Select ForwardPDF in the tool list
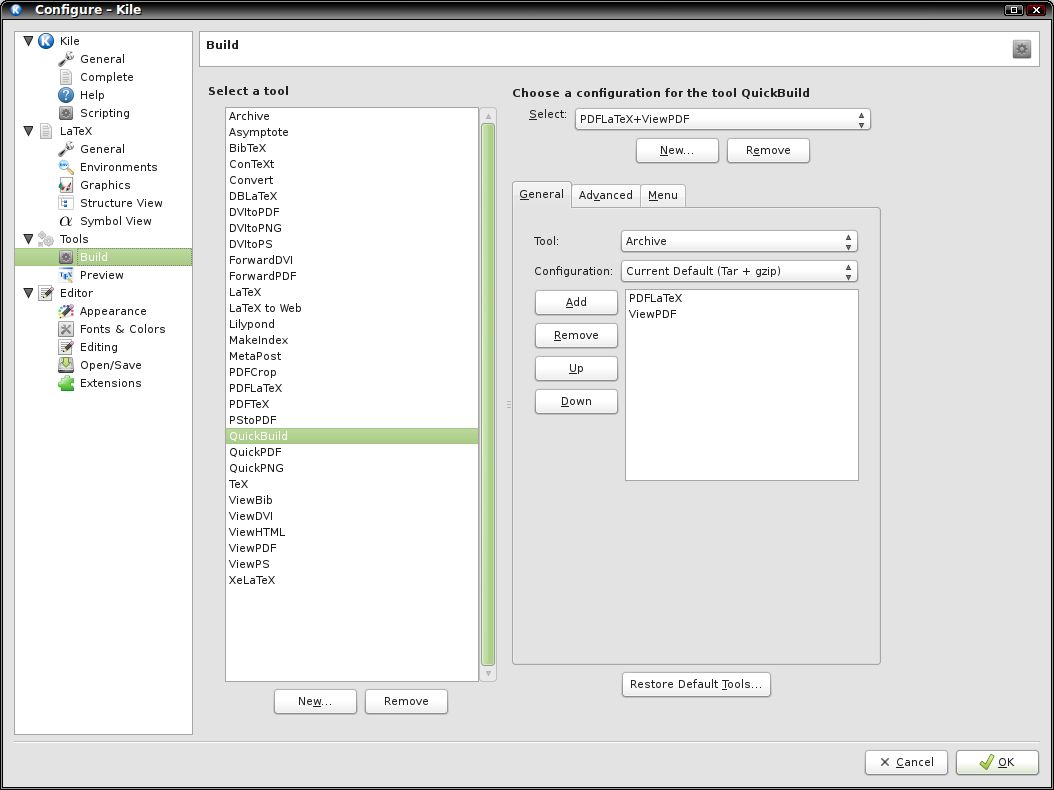Image resolution: width=1054 pixels, height=790 pixels. [352, 276]
